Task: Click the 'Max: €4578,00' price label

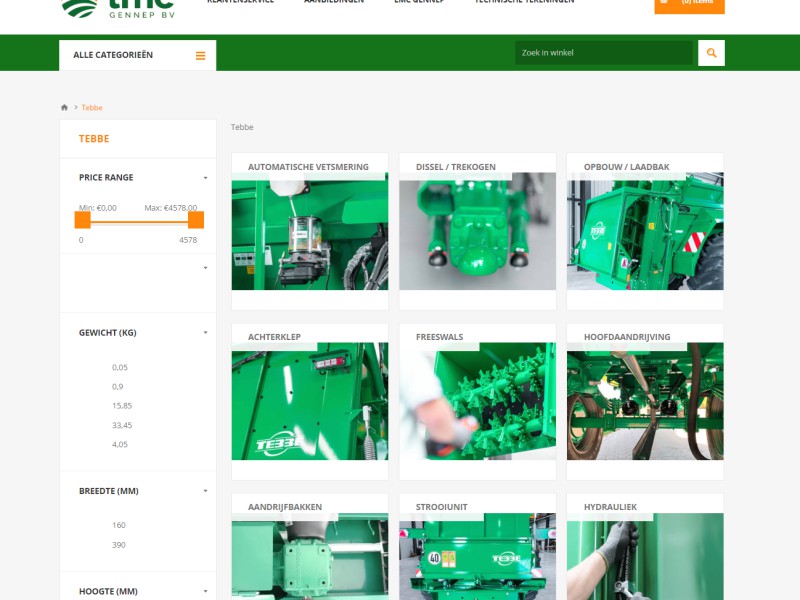Action: point(170,208)
